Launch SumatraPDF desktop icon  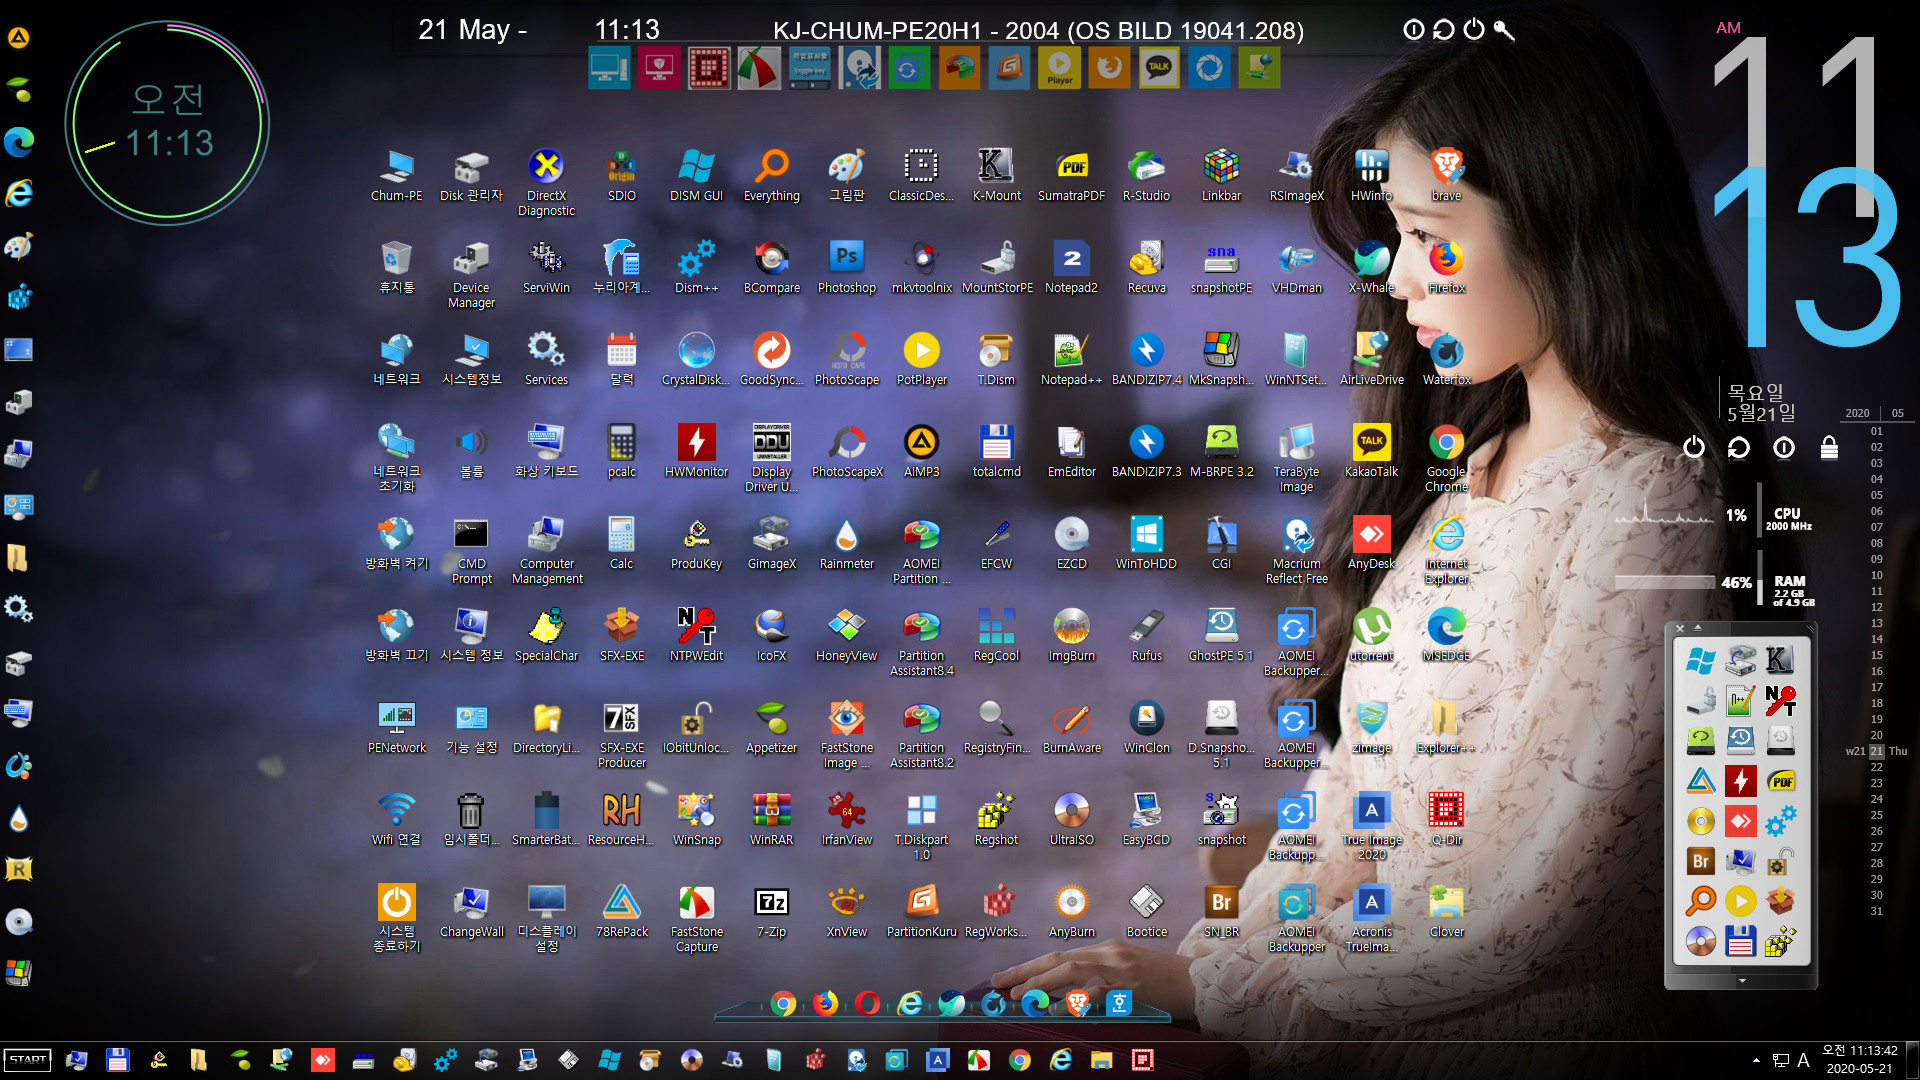pyautogui.click(x=1071, y=176)
